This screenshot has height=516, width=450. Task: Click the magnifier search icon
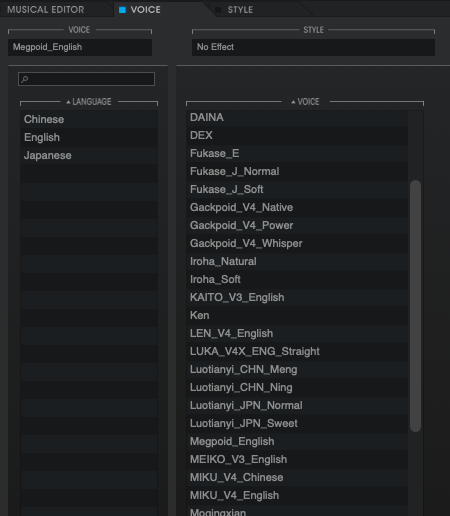[x=24, y=79]
